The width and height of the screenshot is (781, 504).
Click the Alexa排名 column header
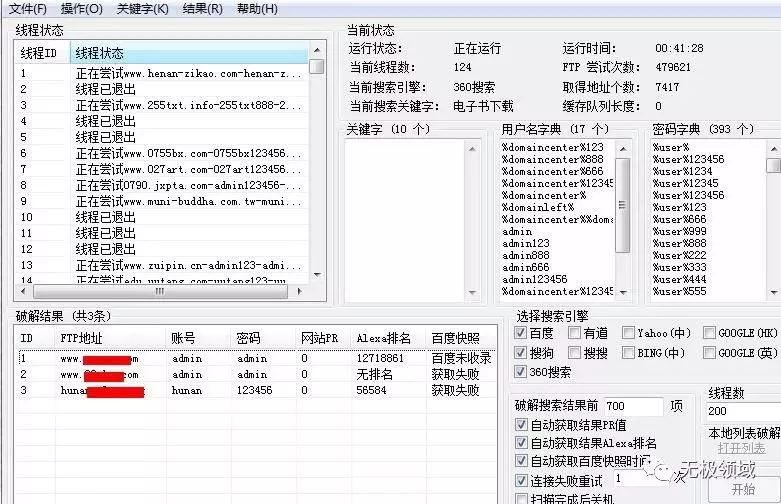click(389, 338)
